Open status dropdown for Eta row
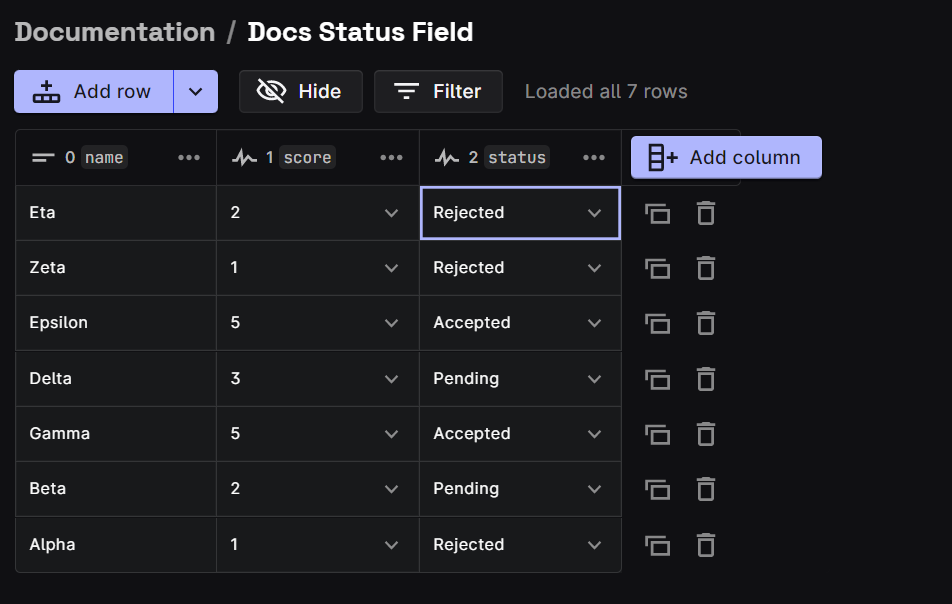Image resolution: width=952 pixels, height=604 pixels. tap(594, 213)
